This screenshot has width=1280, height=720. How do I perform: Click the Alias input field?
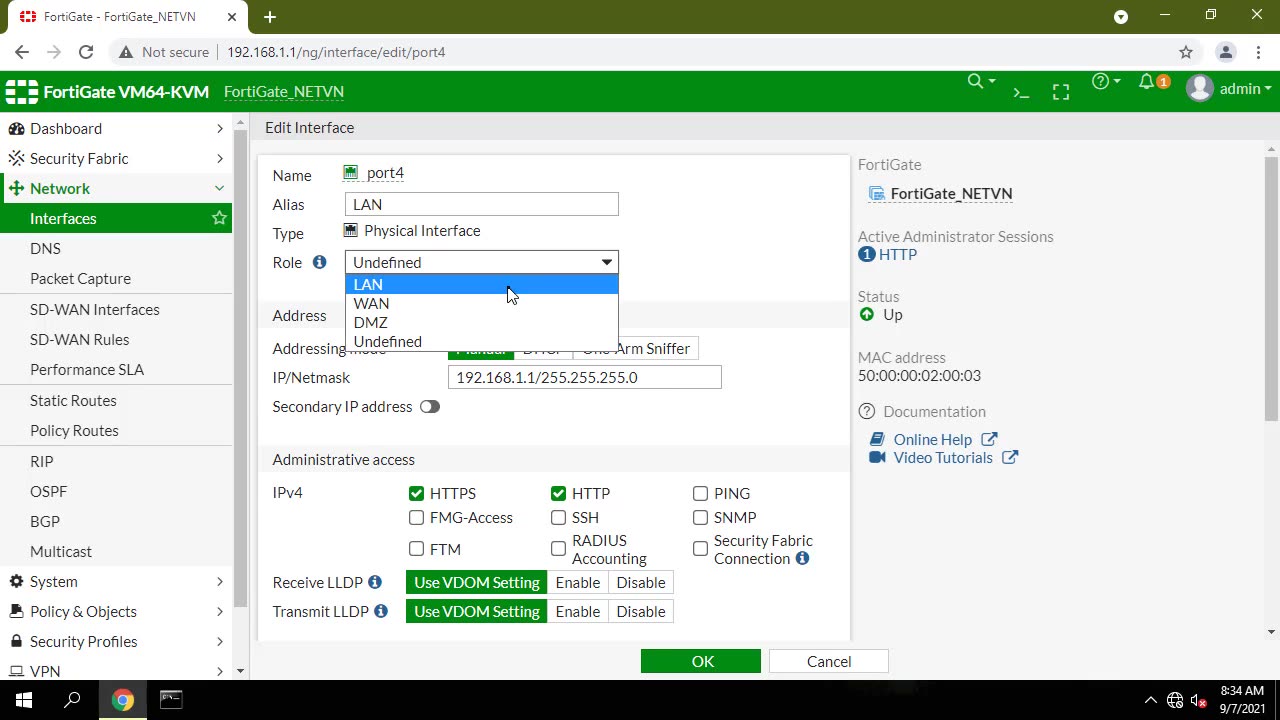point(482,204)
